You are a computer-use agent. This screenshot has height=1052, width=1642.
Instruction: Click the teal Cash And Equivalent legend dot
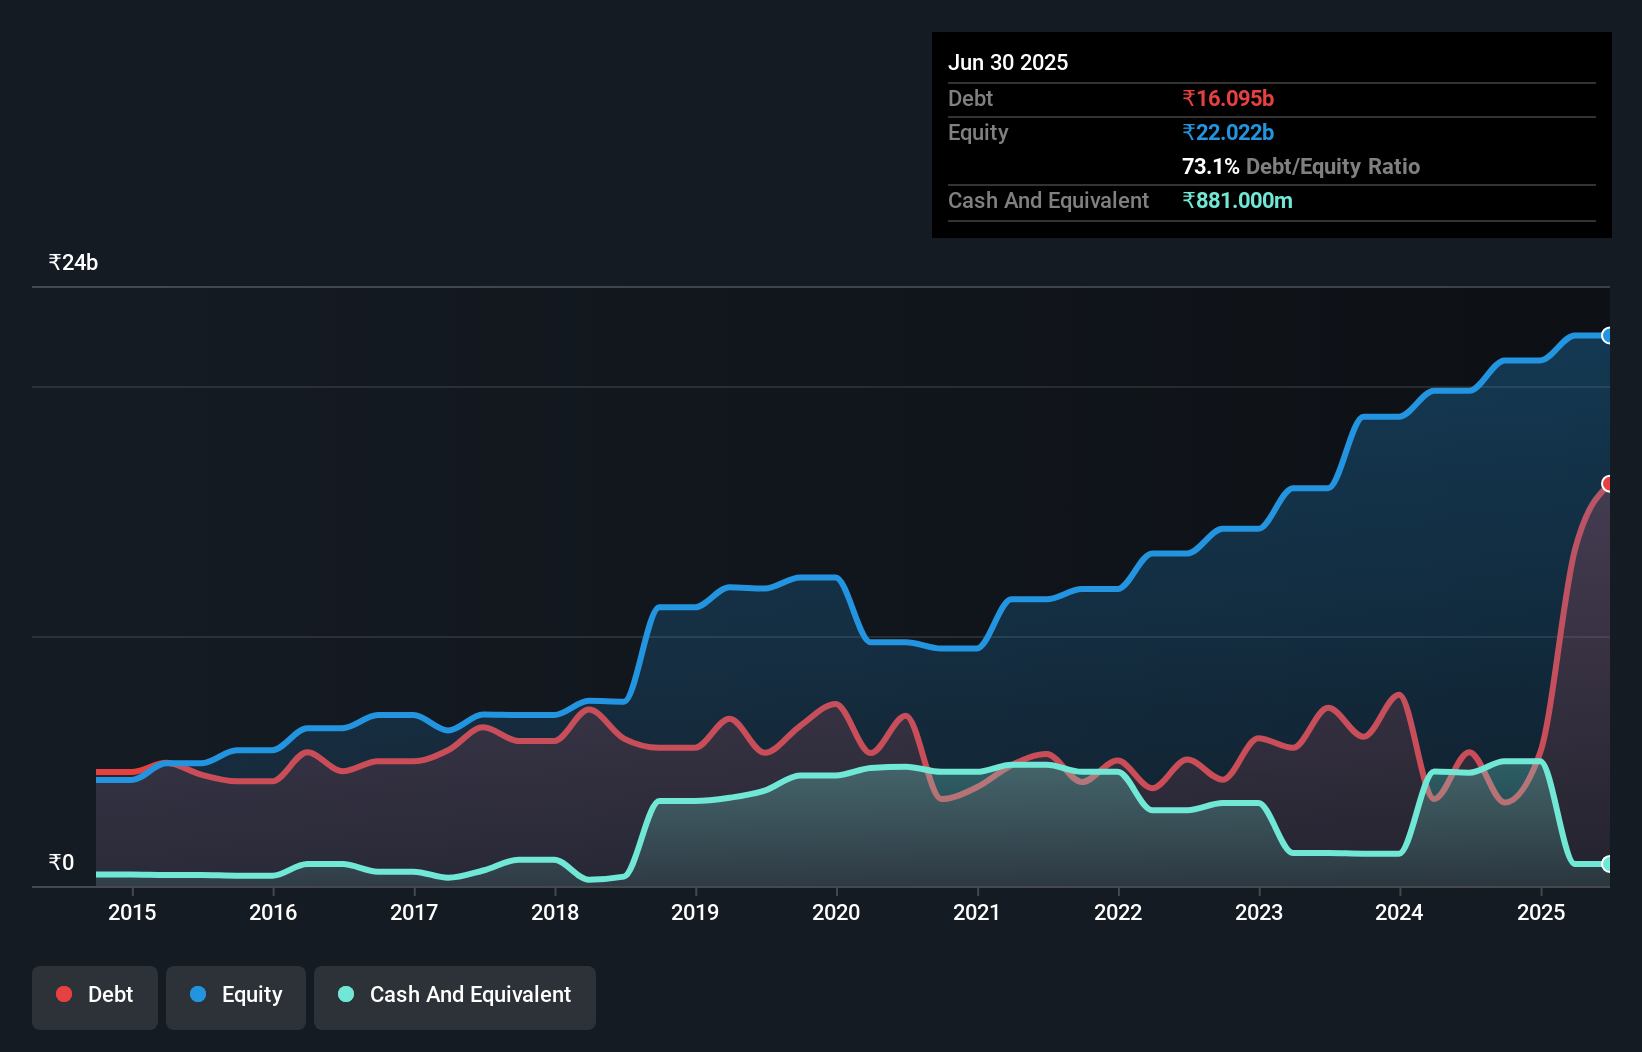coord(344,995)
